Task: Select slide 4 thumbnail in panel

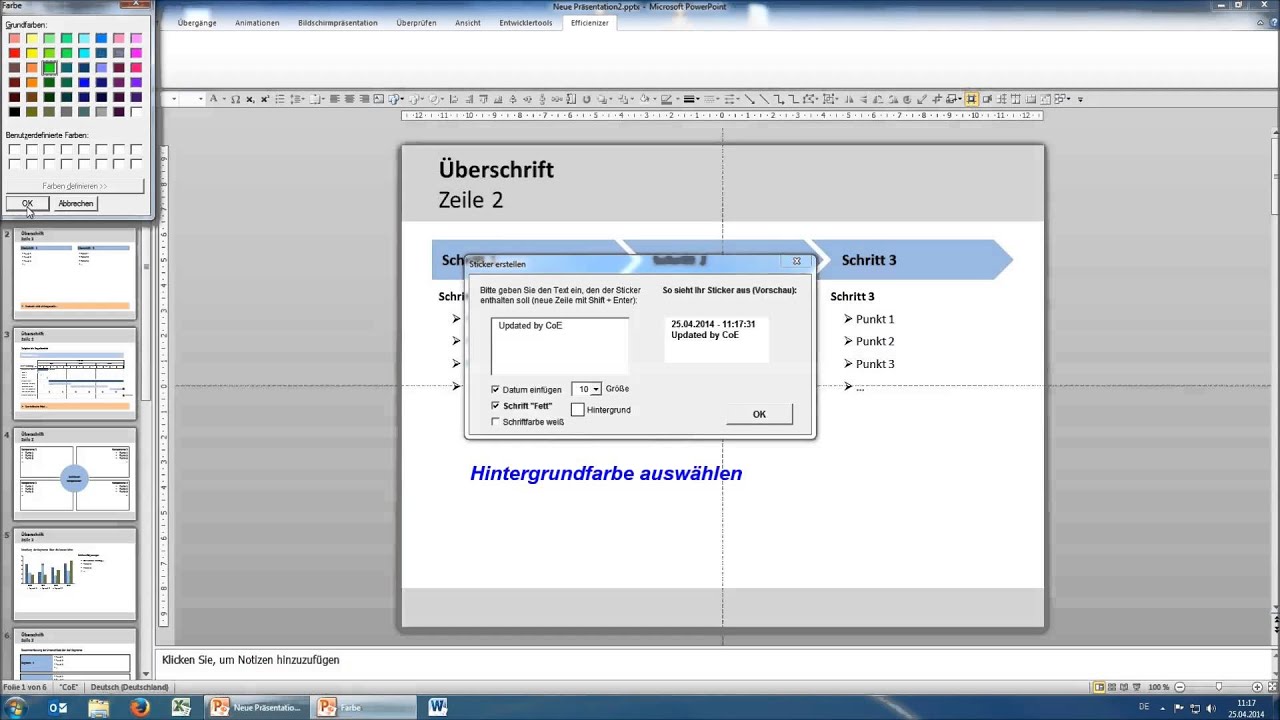Action: click(75, 474)
